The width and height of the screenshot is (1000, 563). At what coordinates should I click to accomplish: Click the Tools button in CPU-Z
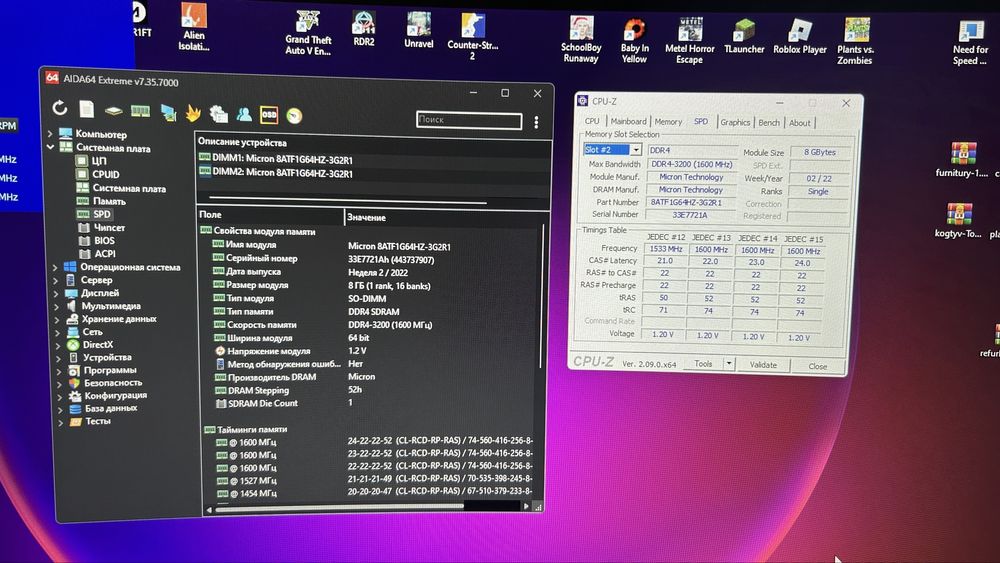(703, 363)
